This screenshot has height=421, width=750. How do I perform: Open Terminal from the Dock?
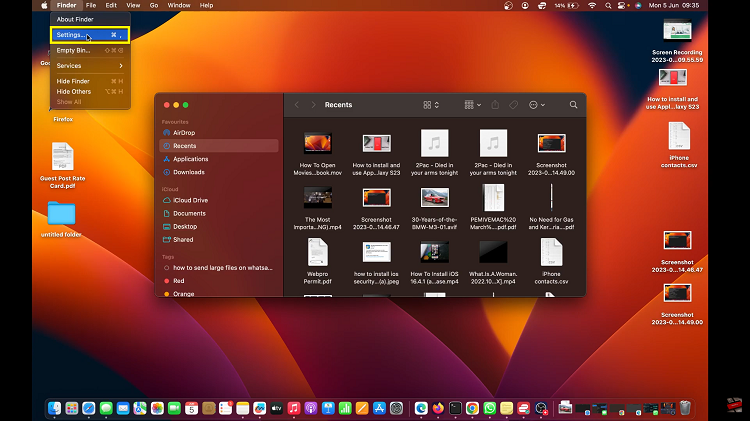tap(455, 408)
